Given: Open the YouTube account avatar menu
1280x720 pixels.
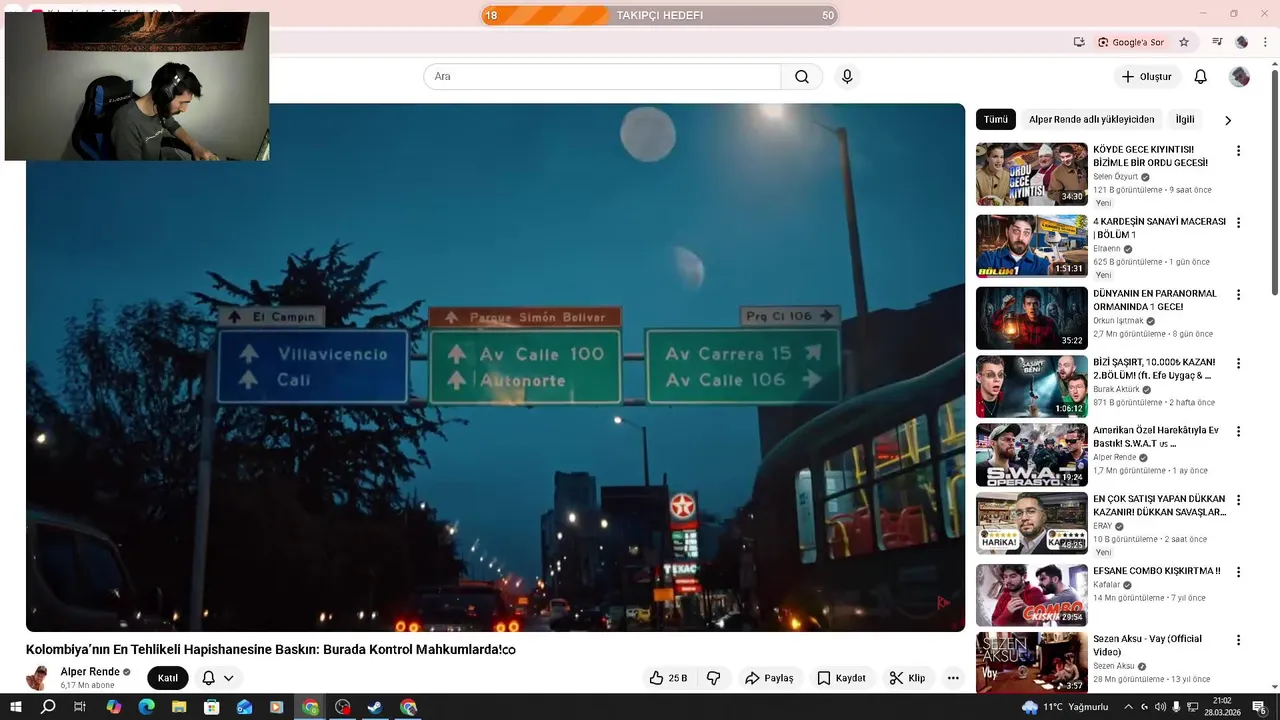Looking at the screenshot, I should [1239, 77].
